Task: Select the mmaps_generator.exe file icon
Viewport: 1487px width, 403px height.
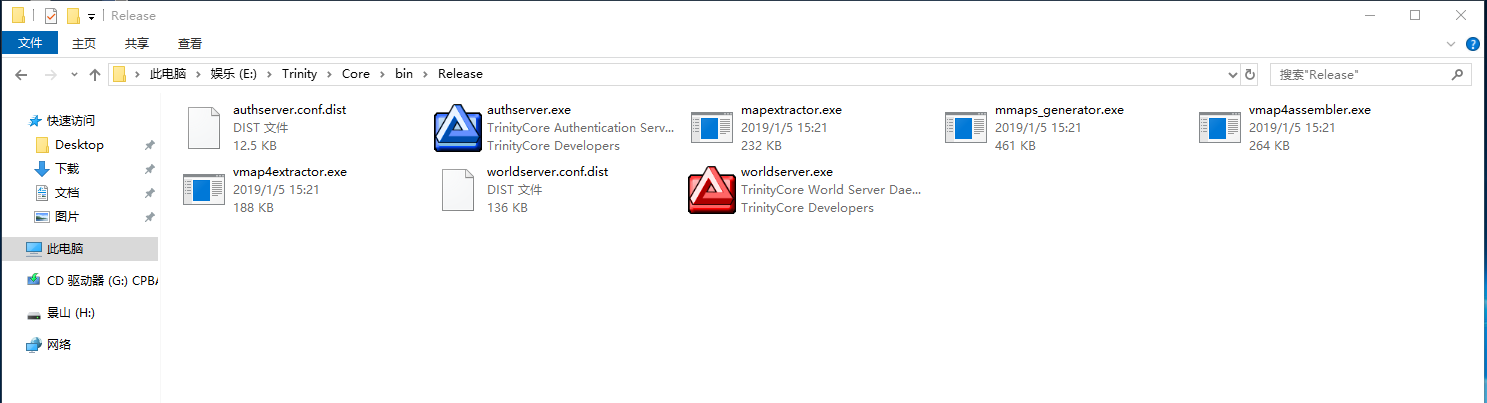Action: point(966,128)
